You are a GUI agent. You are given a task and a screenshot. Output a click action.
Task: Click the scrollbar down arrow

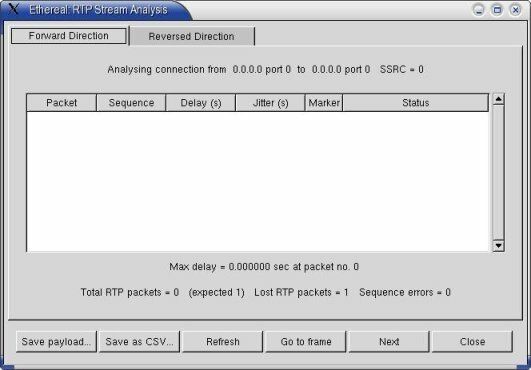(x=498, y=245)
